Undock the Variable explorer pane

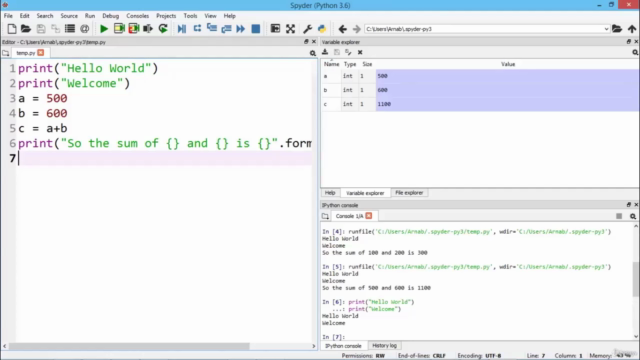[x=629, y=42]
